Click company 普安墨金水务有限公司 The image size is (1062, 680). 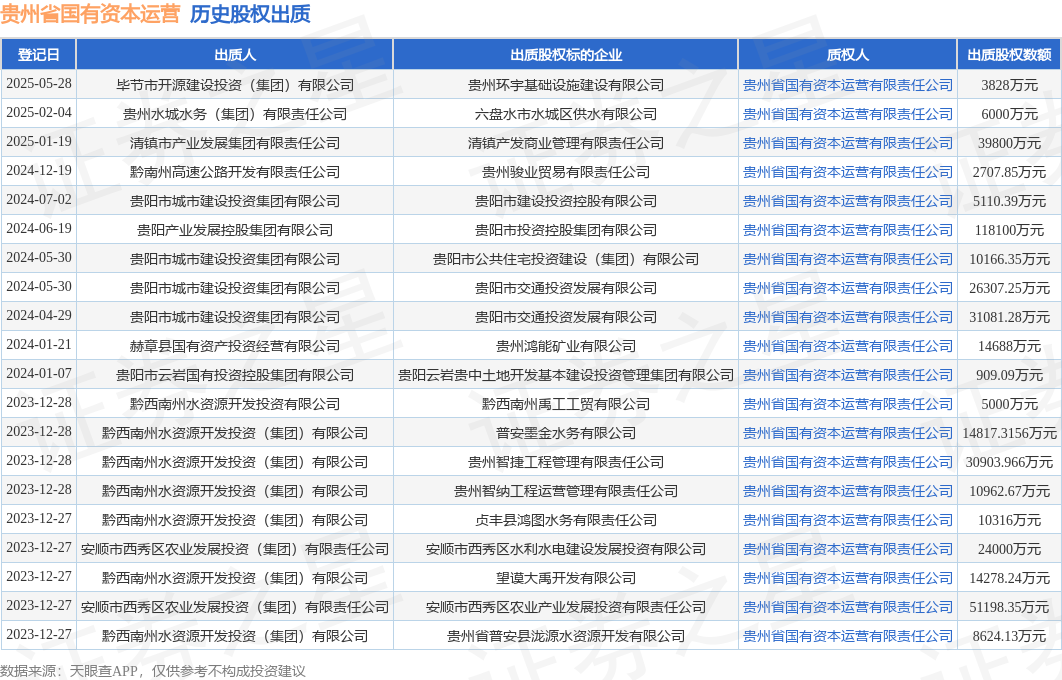(566, 433)
